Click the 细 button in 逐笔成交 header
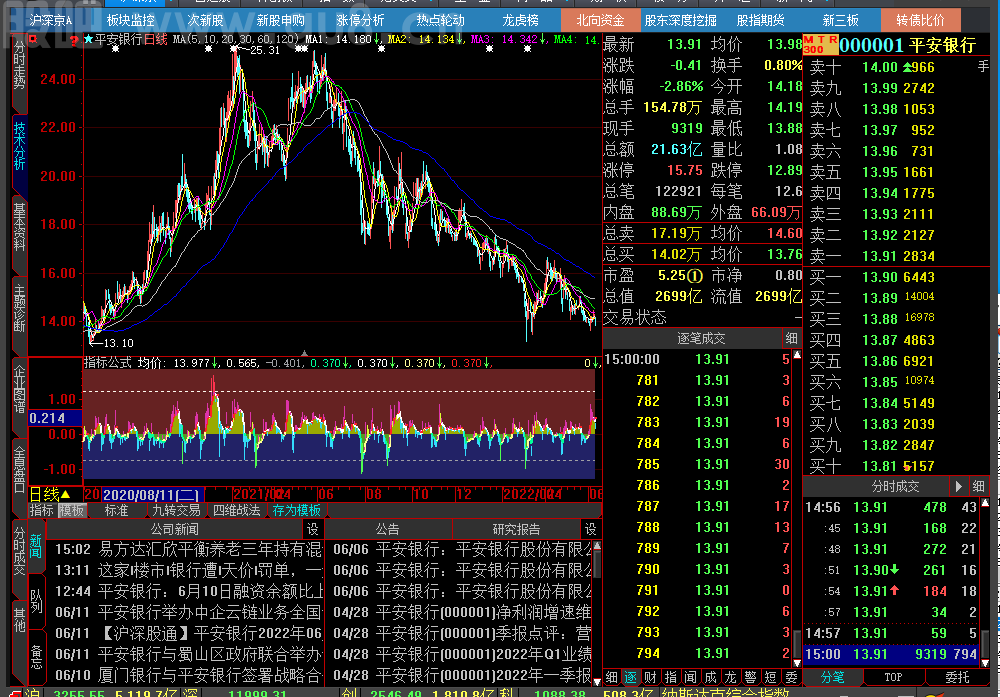The height and width of the screenshot is (697, 1000). click(791, 338)
